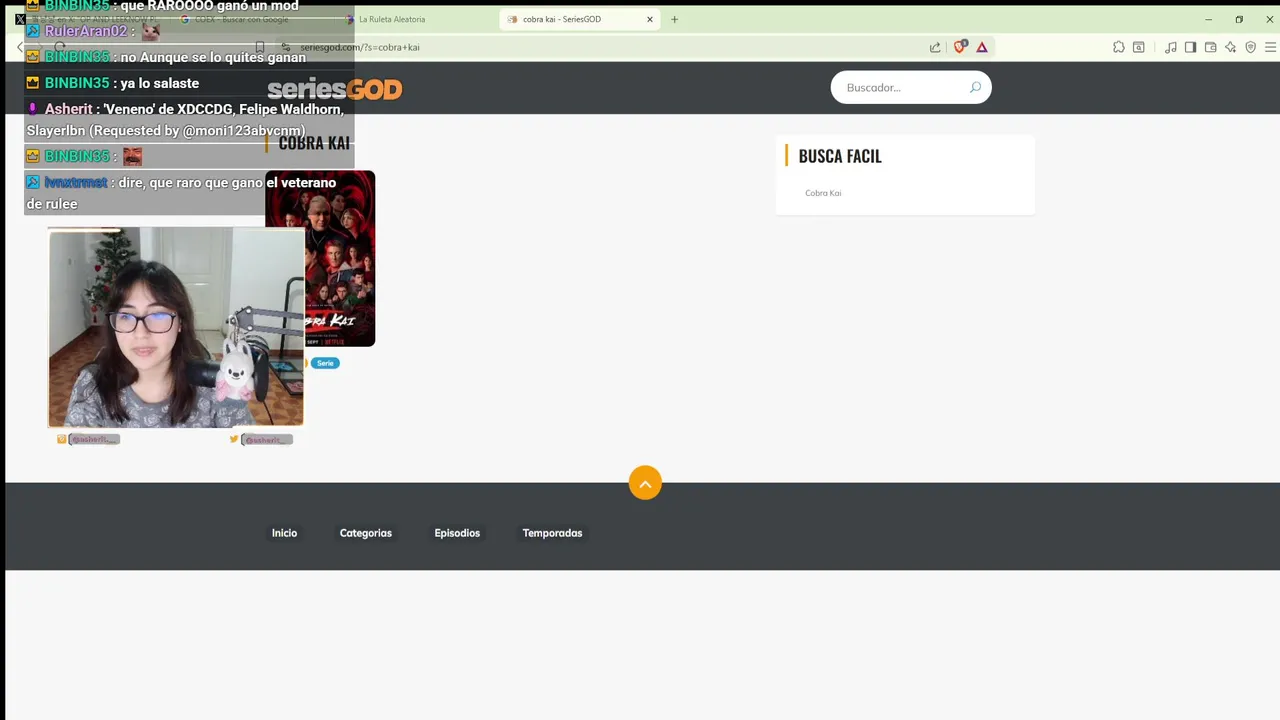Open Categorias footer link
This screenshot has width=1280, height=720.
[366, 533]
